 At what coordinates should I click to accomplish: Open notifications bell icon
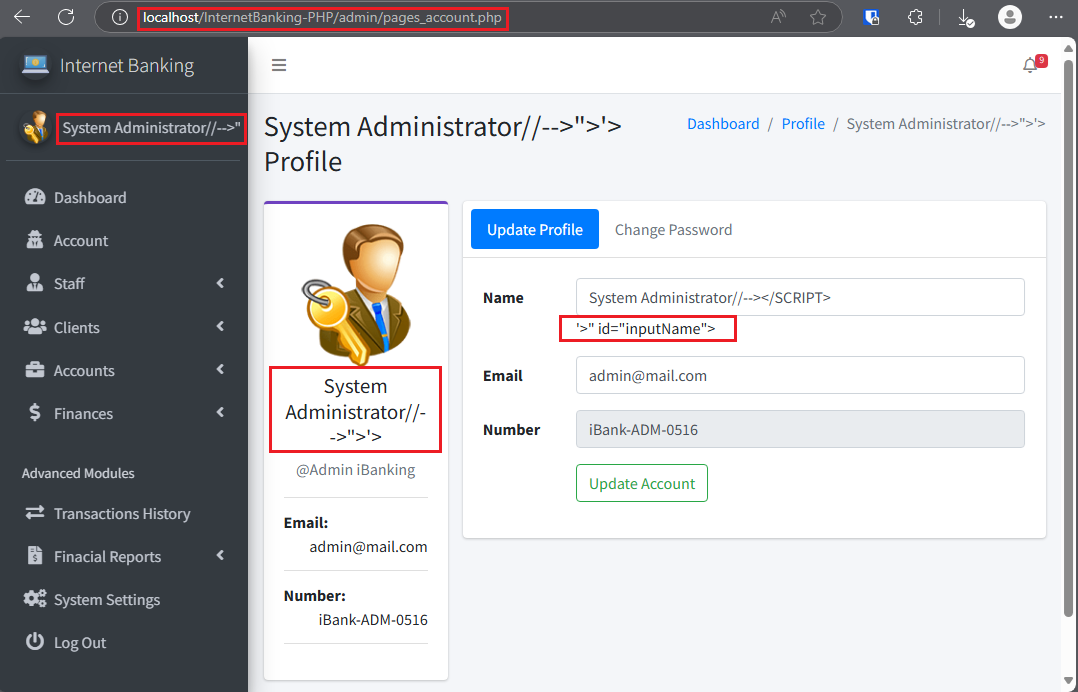(1030, 65)
